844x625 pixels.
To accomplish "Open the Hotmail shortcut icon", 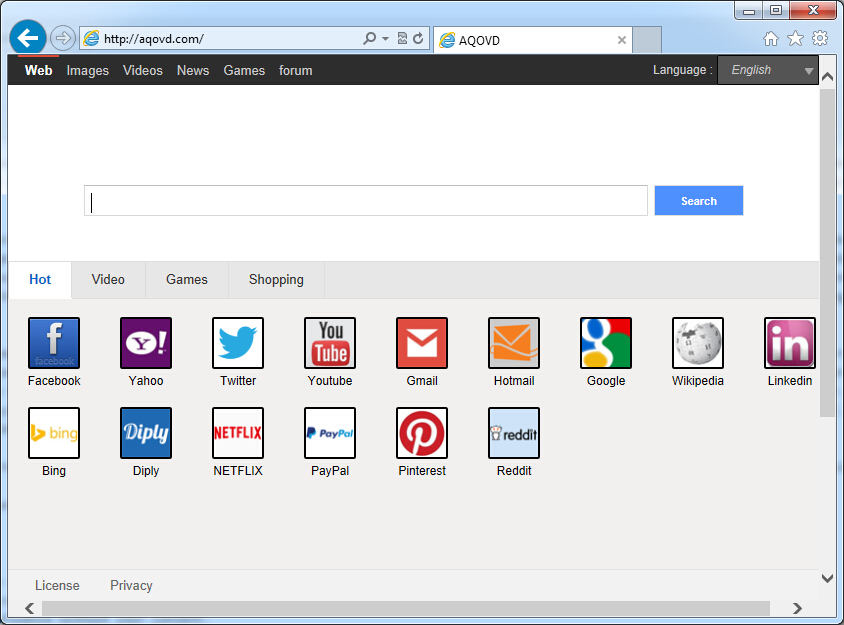I will pyautogui.click(x=514, y=343).
